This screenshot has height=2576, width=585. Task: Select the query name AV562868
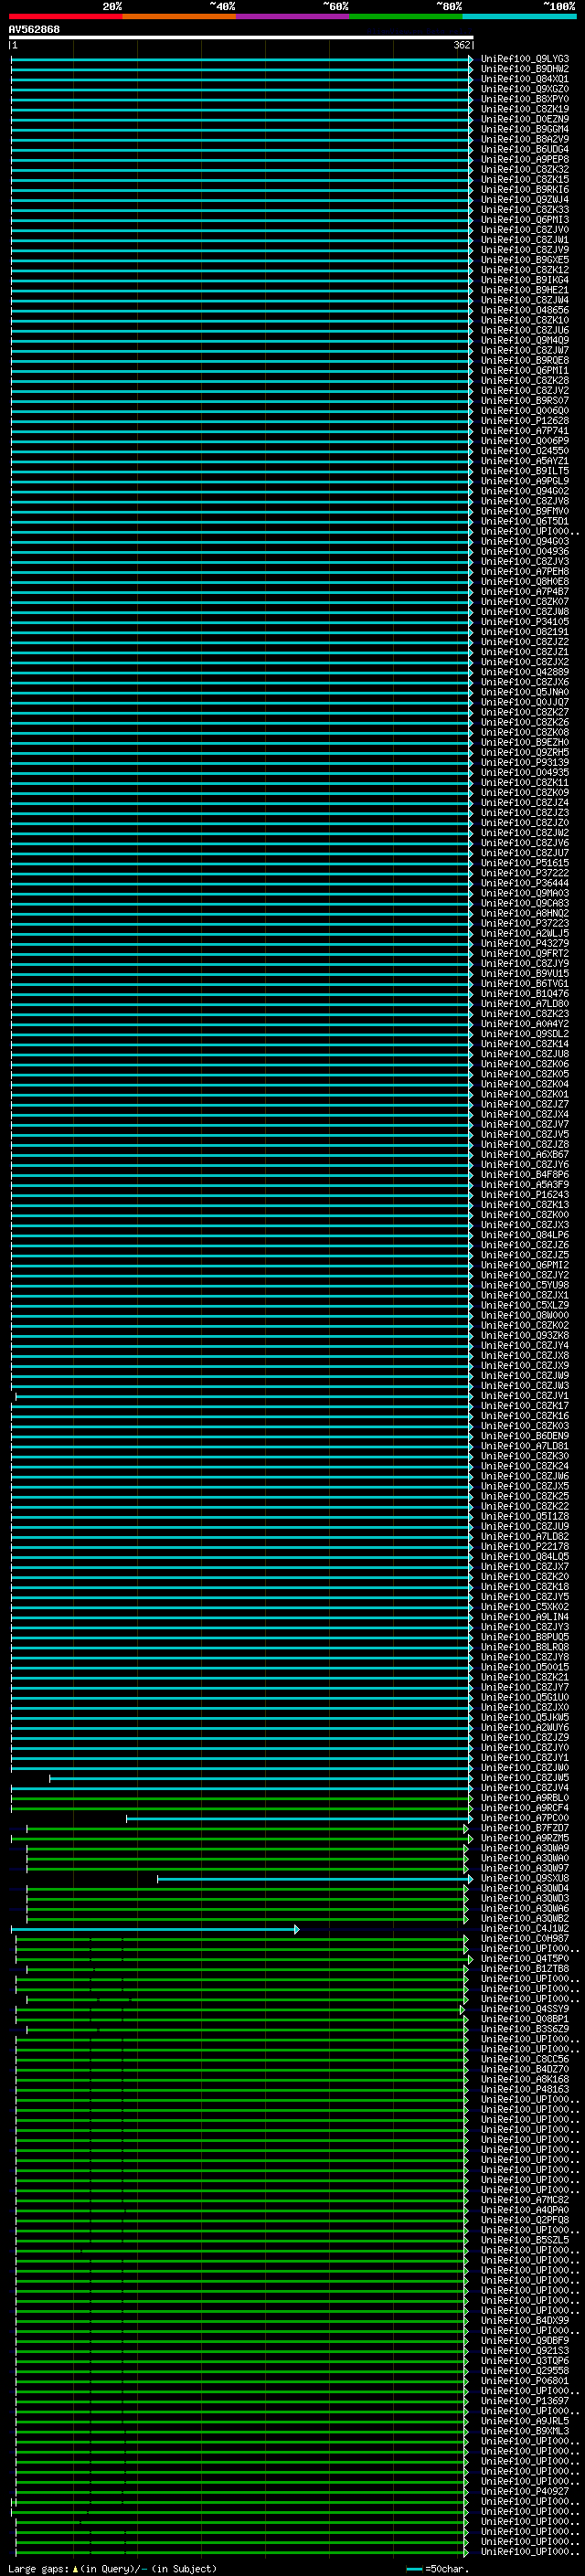tap(34, 30)
